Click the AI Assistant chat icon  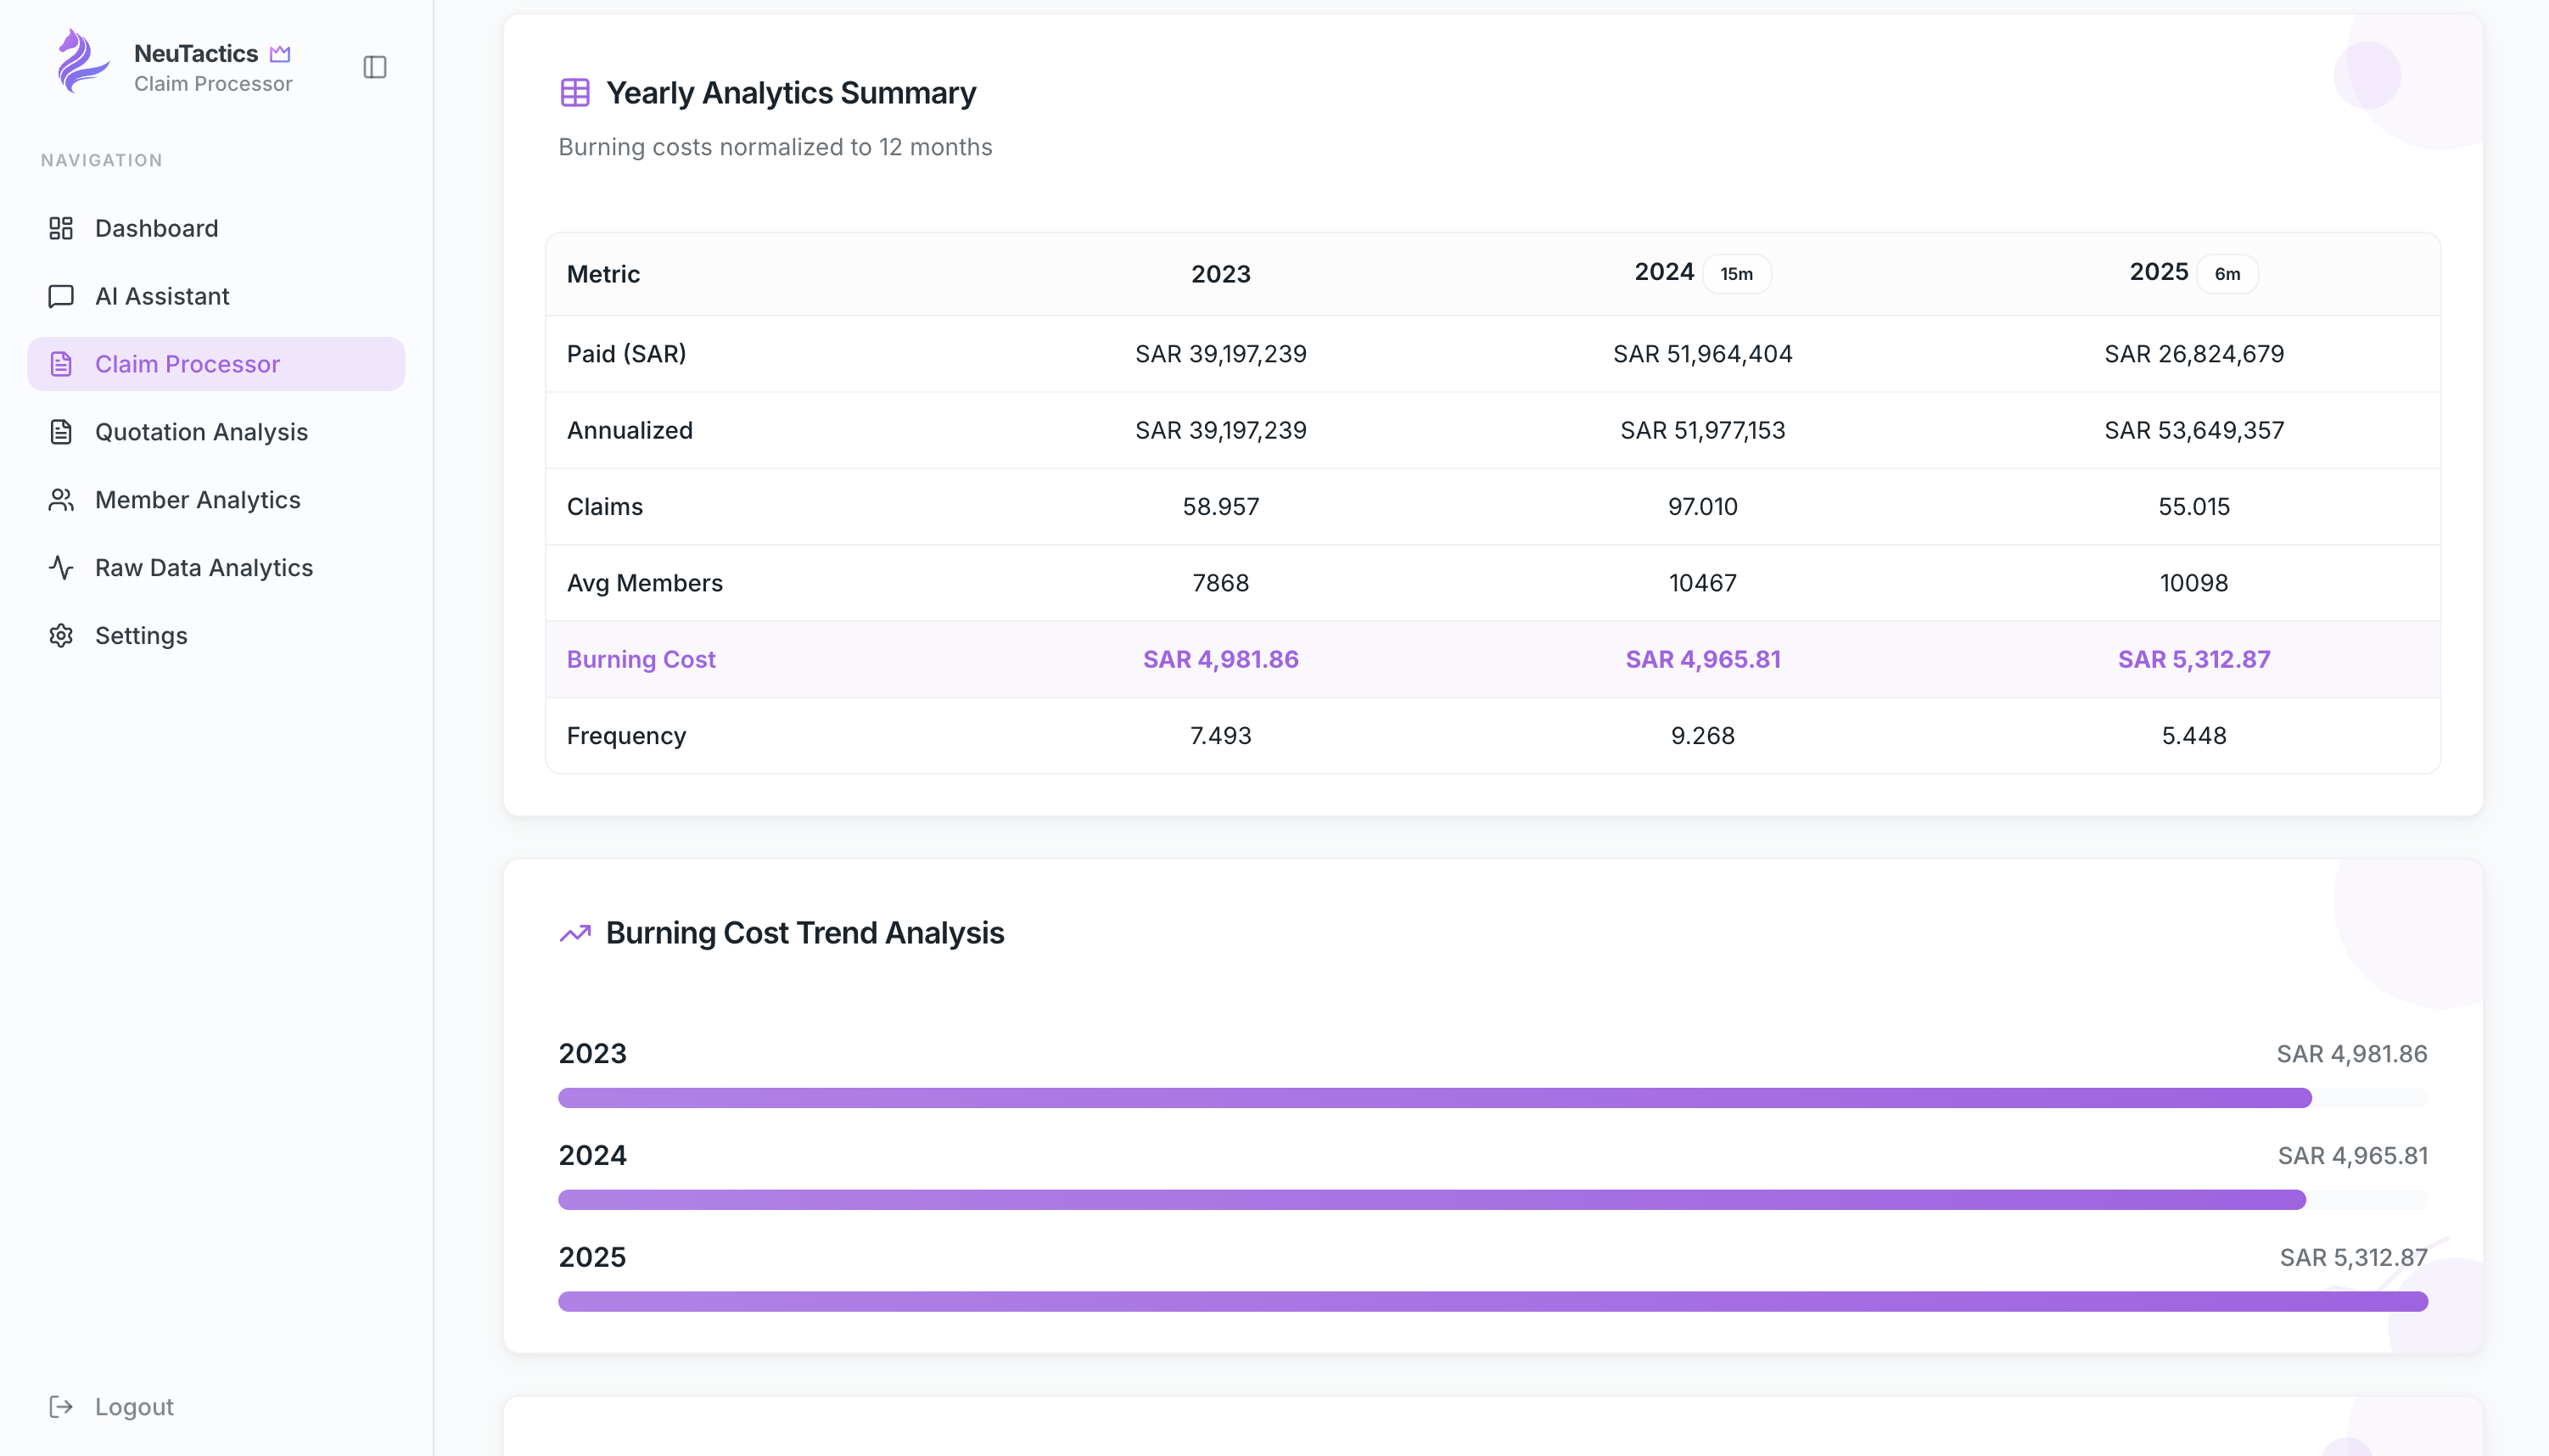pyautogui.click(x=61, y=296)
